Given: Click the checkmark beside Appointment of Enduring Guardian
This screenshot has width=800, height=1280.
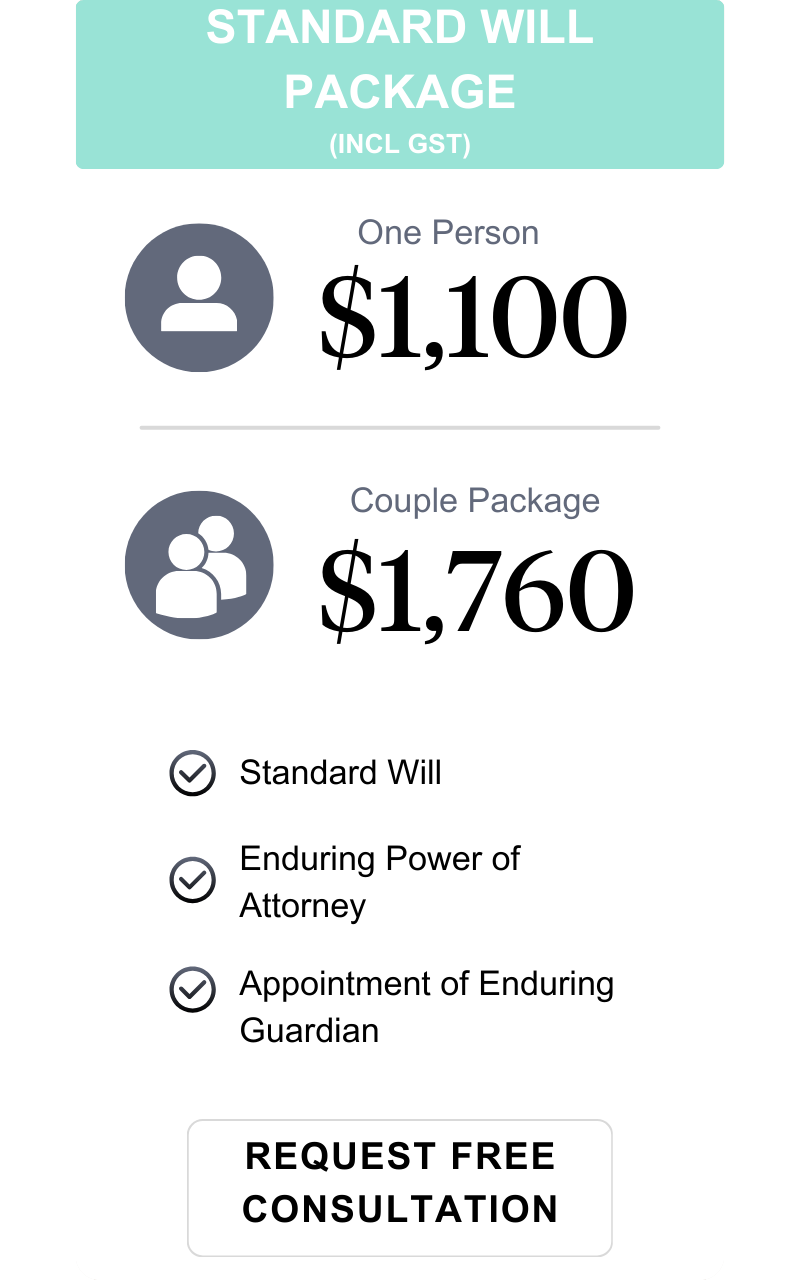Looking at the screenshot, I should pyautogui.click(x=192, y=990).
